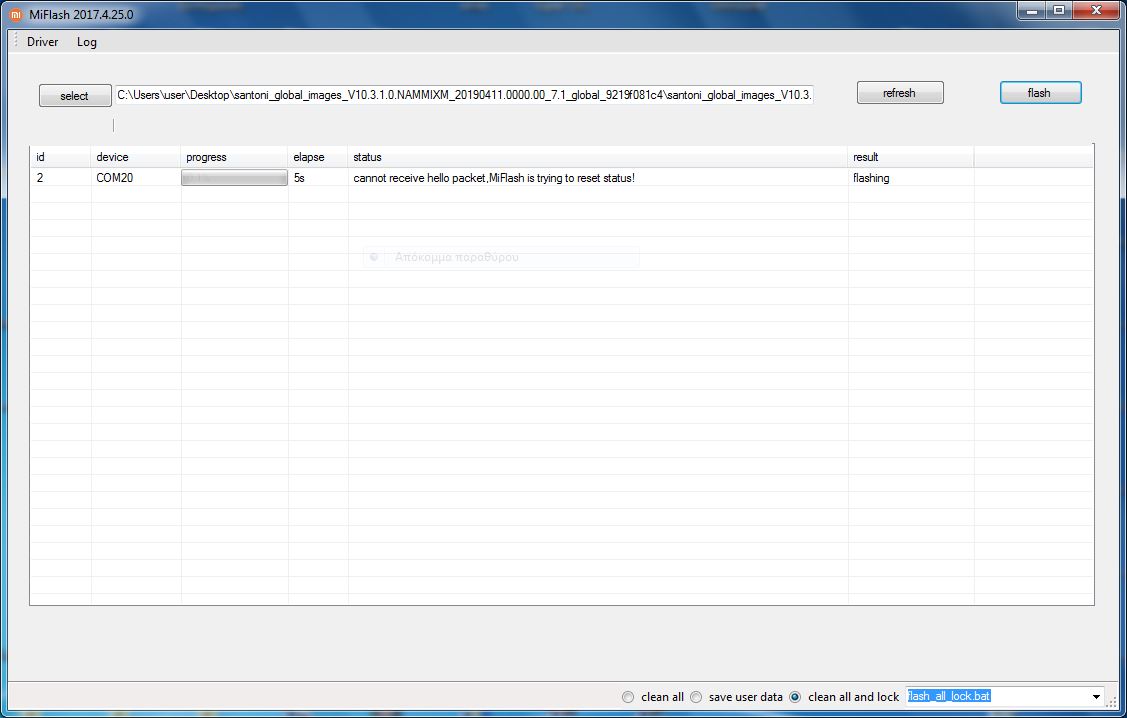Click the toolbar grip handle beside Driver
This screenshot has width=1127, height=718.
click(x=16, y=41)
